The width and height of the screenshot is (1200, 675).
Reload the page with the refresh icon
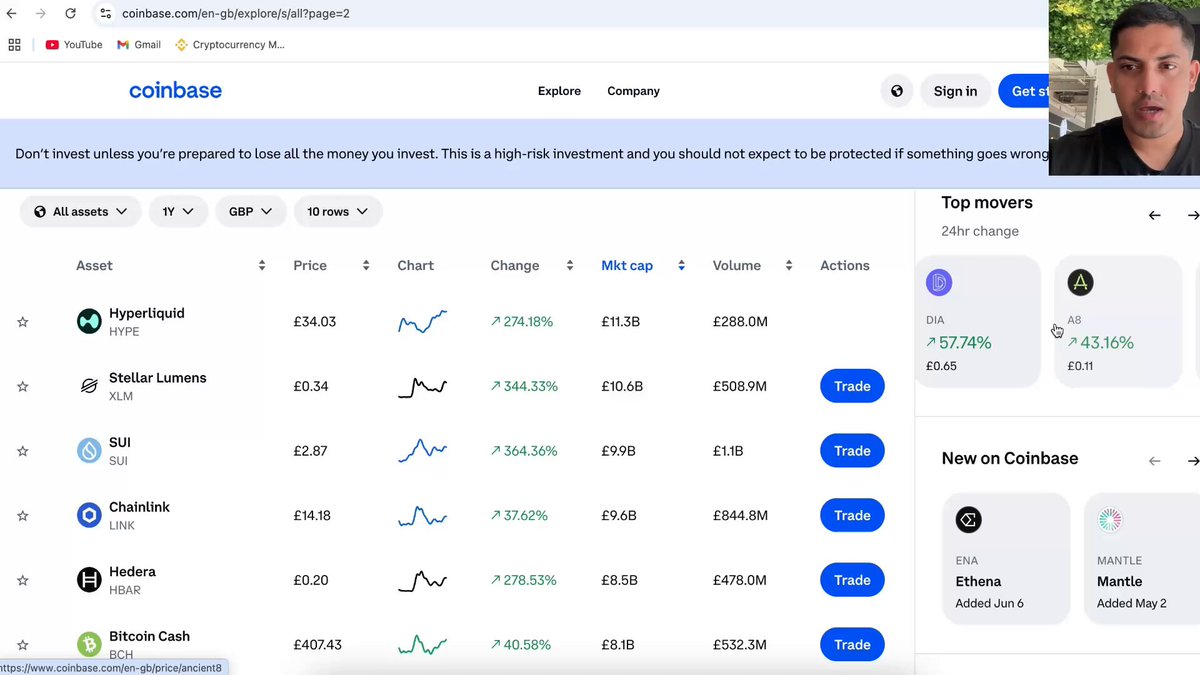tap(70, 13)
